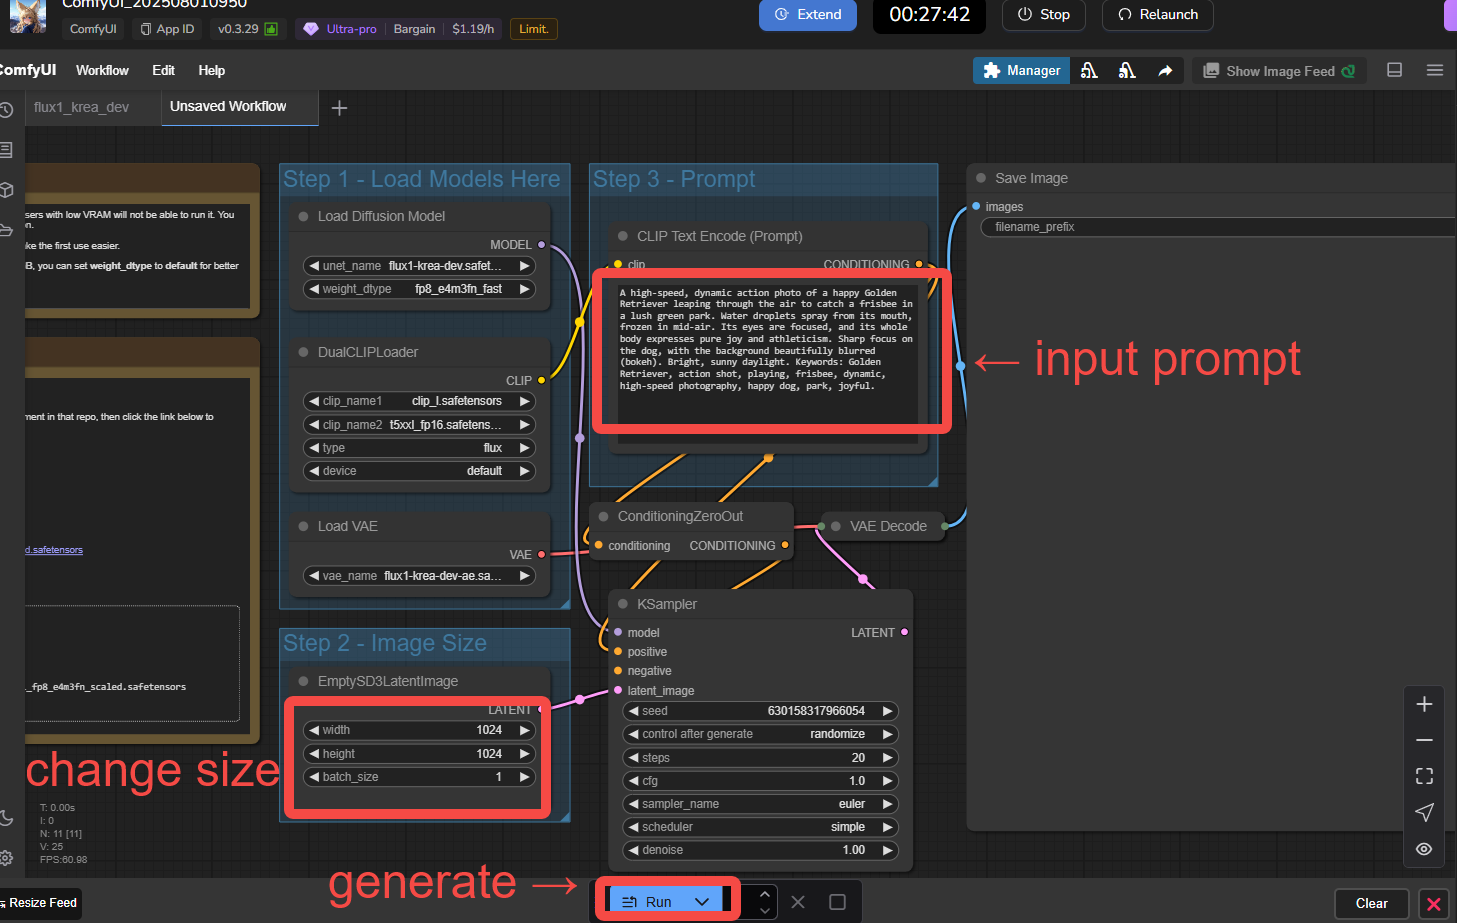Open scheduler simple selector
Screen dimensions: 1457x923
point(760,827)
